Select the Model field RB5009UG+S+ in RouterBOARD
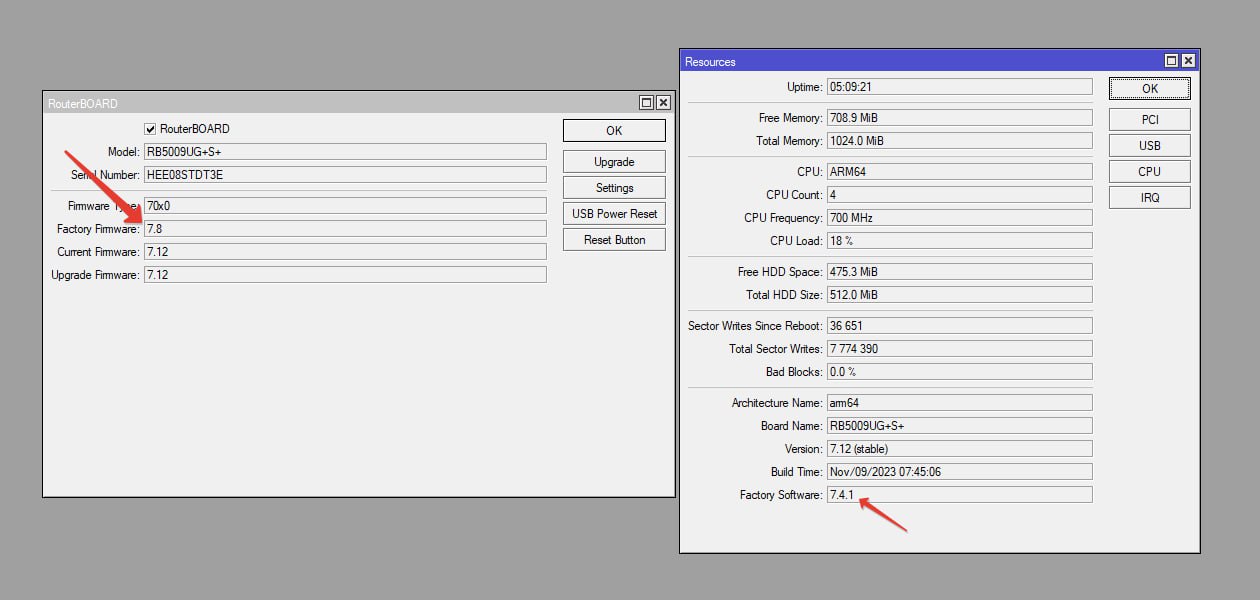The width and height of the screenshot is (1260, 600). (x=345, y=152)
